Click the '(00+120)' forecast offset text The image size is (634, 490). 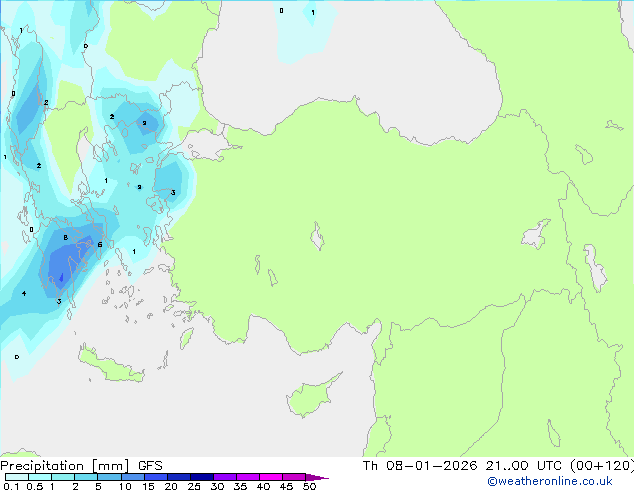point(602,466)
